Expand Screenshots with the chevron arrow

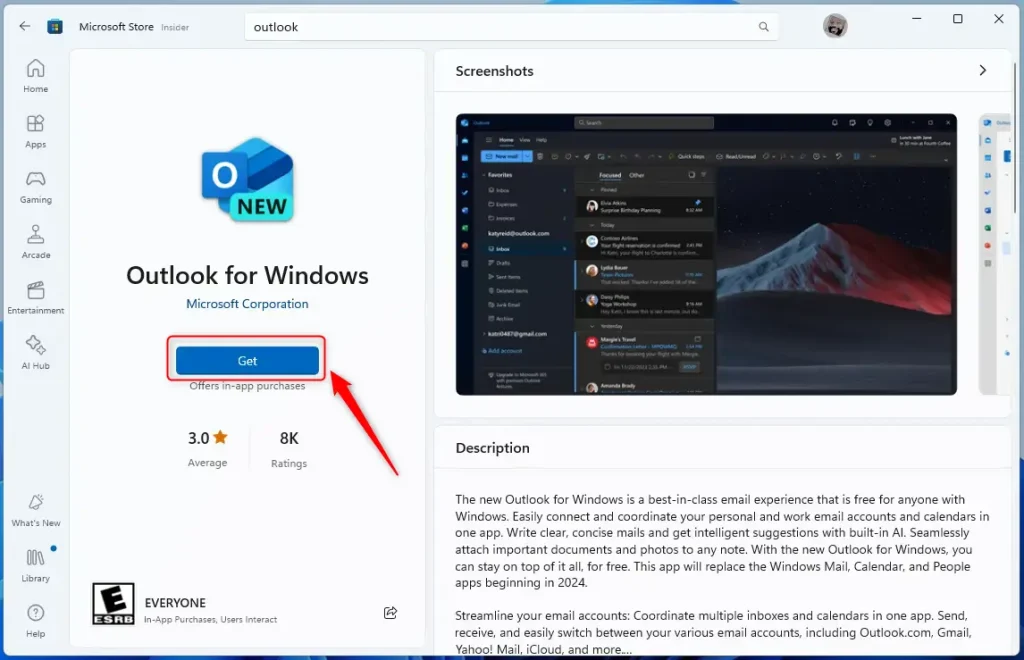click(983, 71)
